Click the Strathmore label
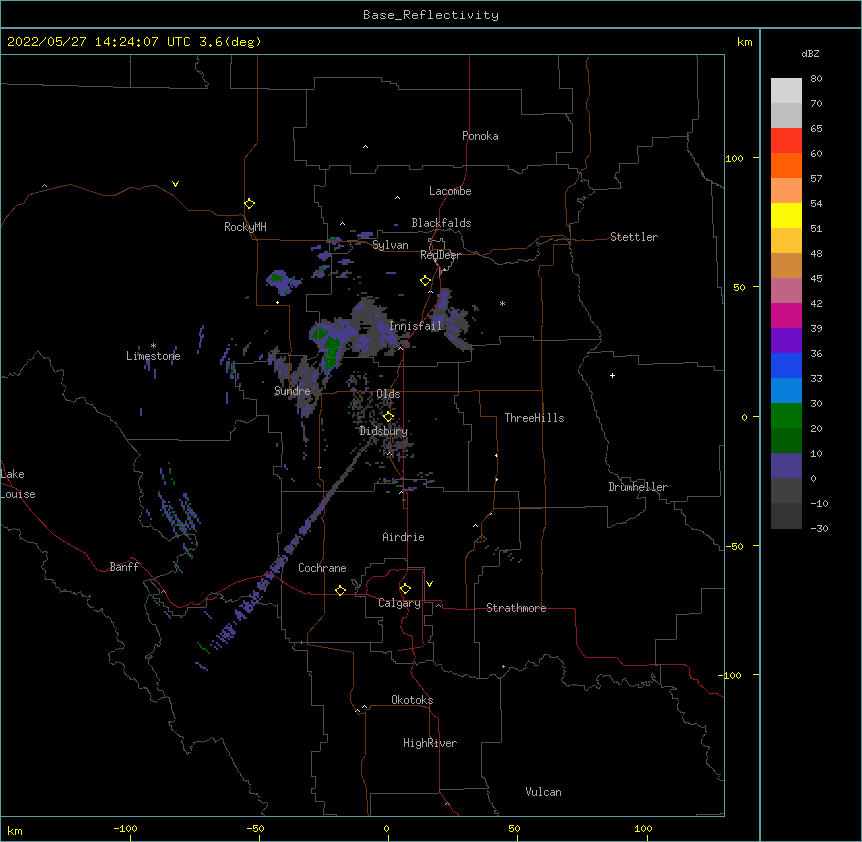Viewport: 862px width, 842px height. point(516,608)
